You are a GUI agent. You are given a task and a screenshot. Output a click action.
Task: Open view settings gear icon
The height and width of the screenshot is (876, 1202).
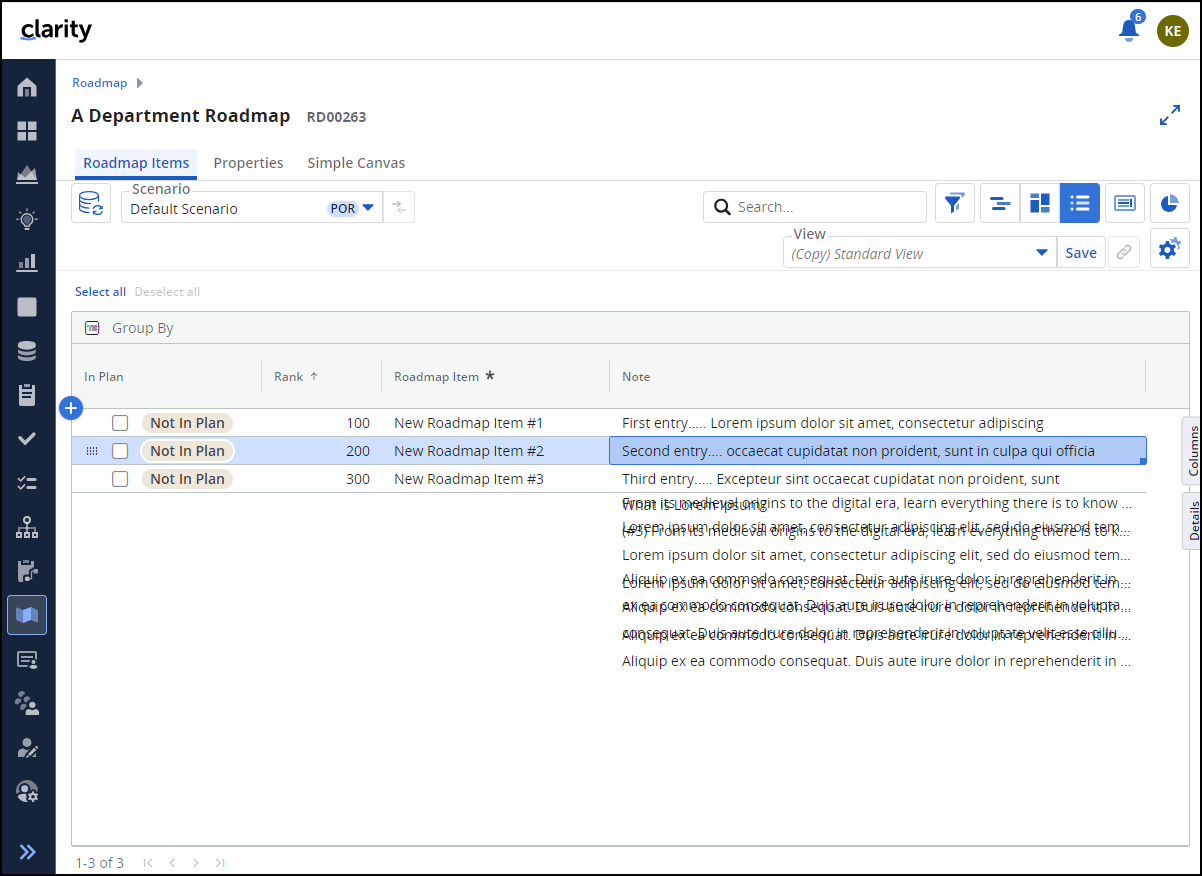[x=1169, y=250]
